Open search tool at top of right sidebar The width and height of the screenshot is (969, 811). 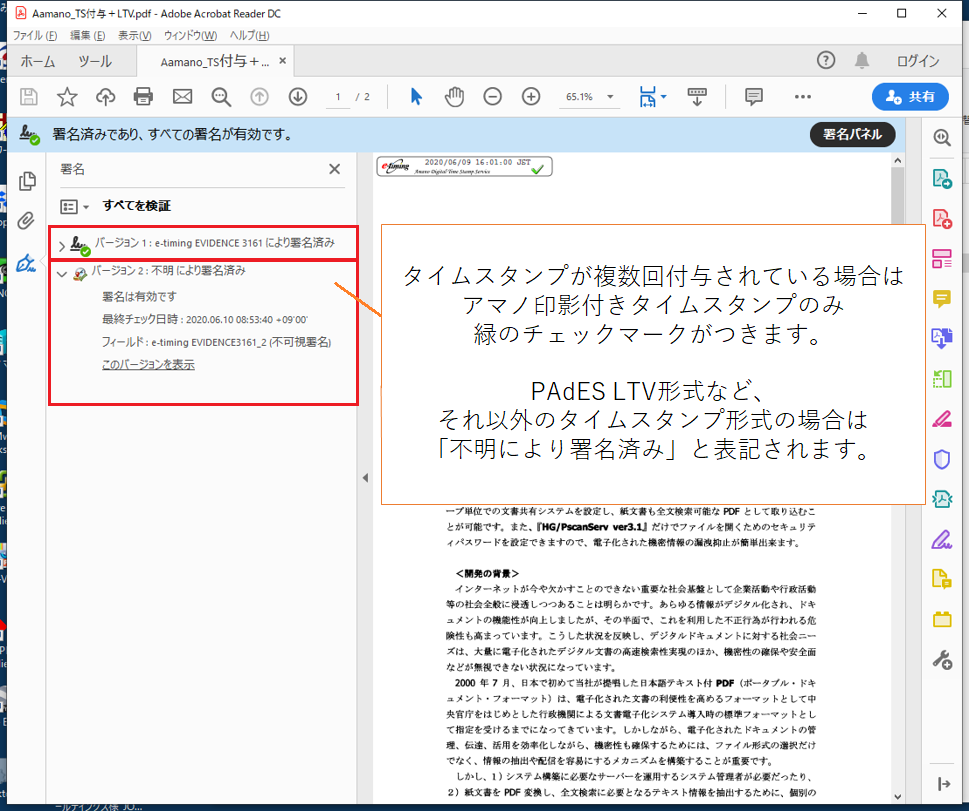tap(942, 137)
